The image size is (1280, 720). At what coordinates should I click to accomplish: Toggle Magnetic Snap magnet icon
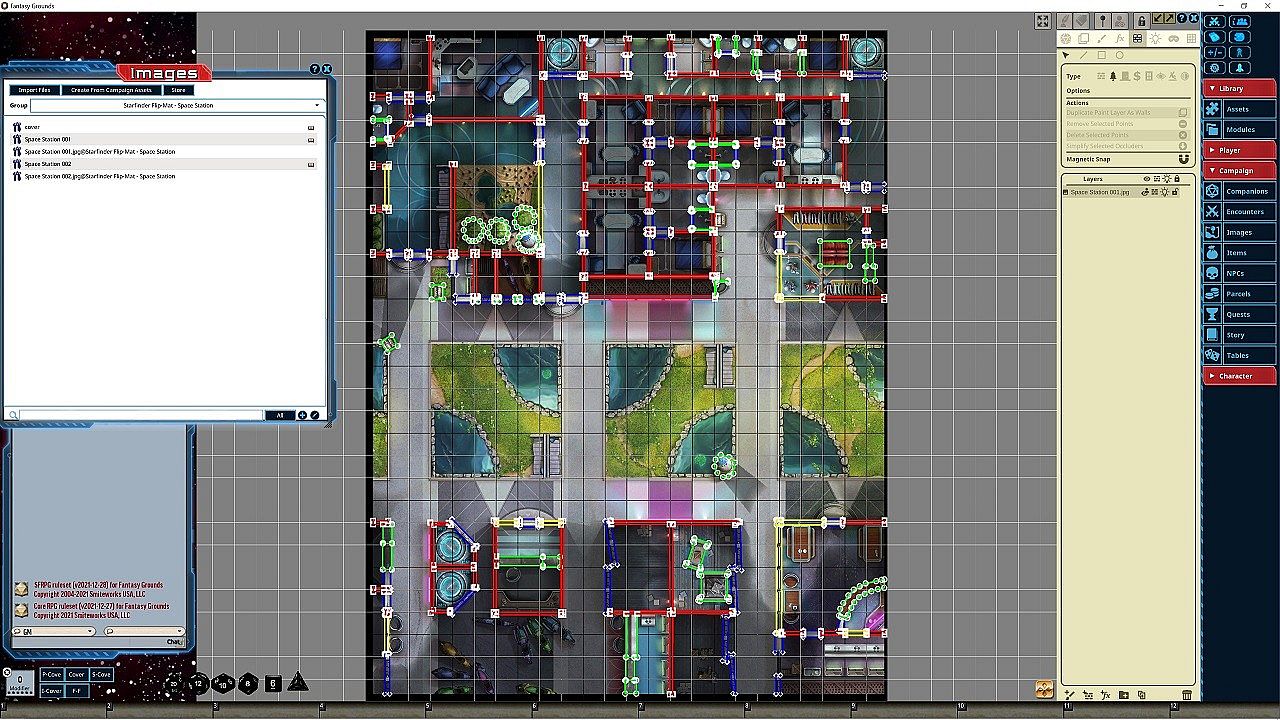click(x=1184, y=159)
